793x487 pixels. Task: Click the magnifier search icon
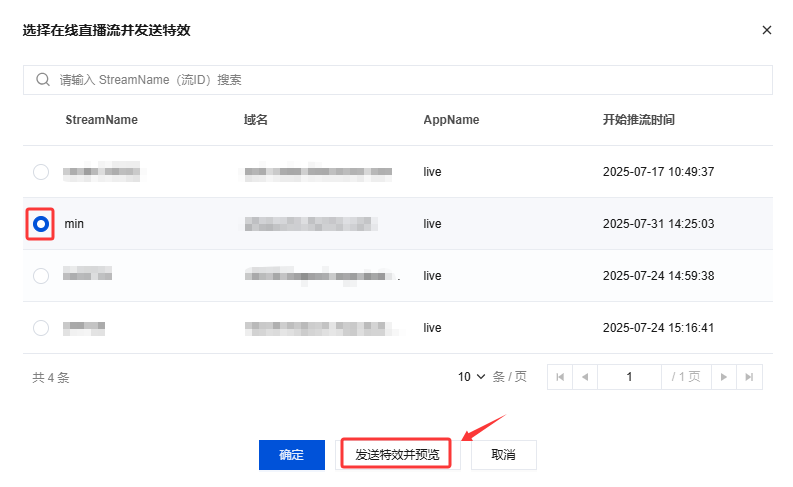[x=43, y=80]
